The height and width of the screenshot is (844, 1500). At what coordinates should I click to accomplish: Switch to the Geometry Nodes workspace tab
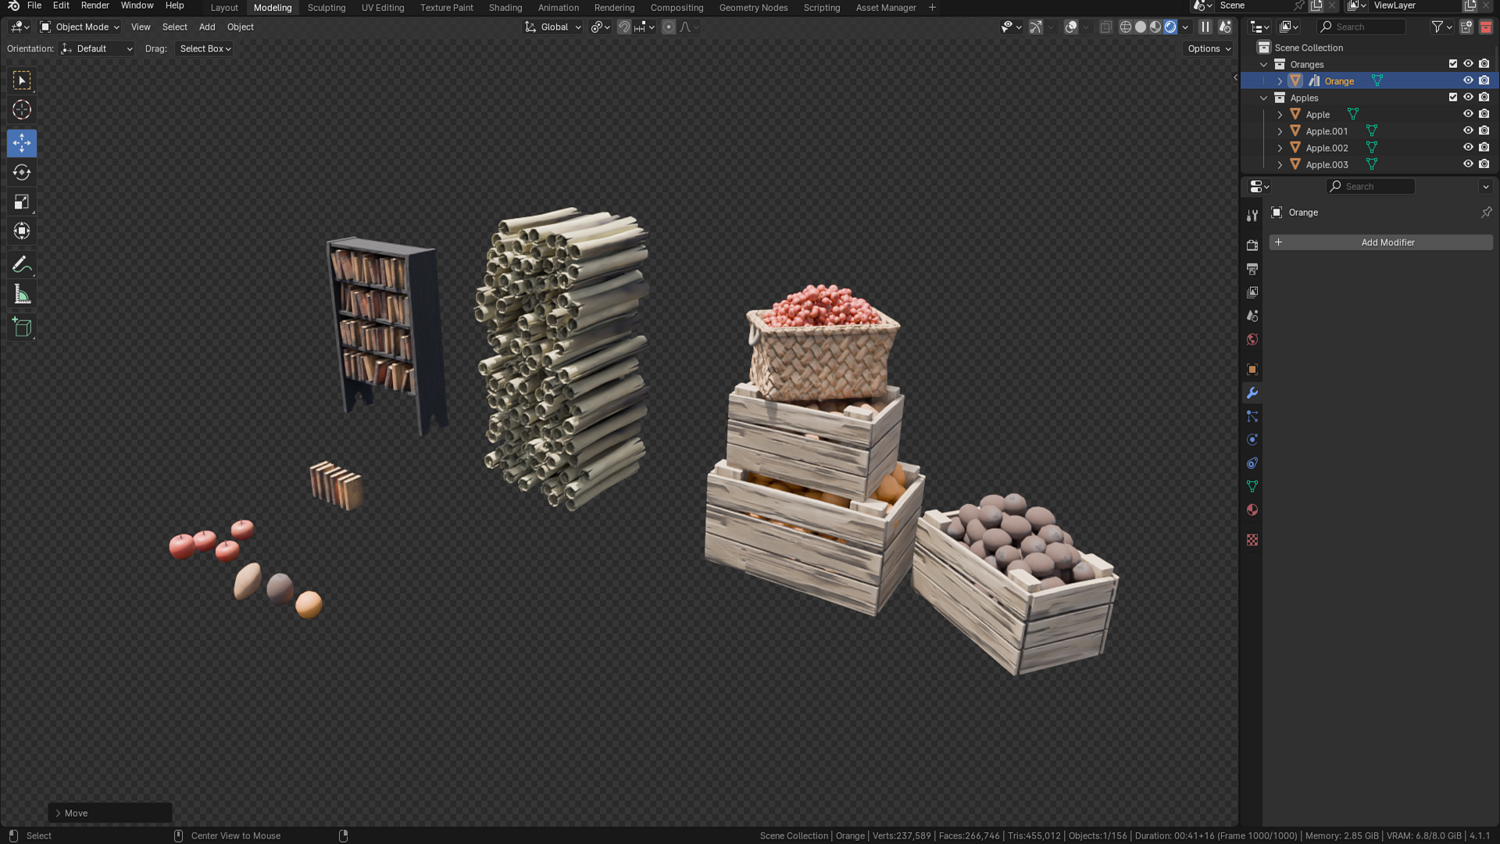click(753, 7)
